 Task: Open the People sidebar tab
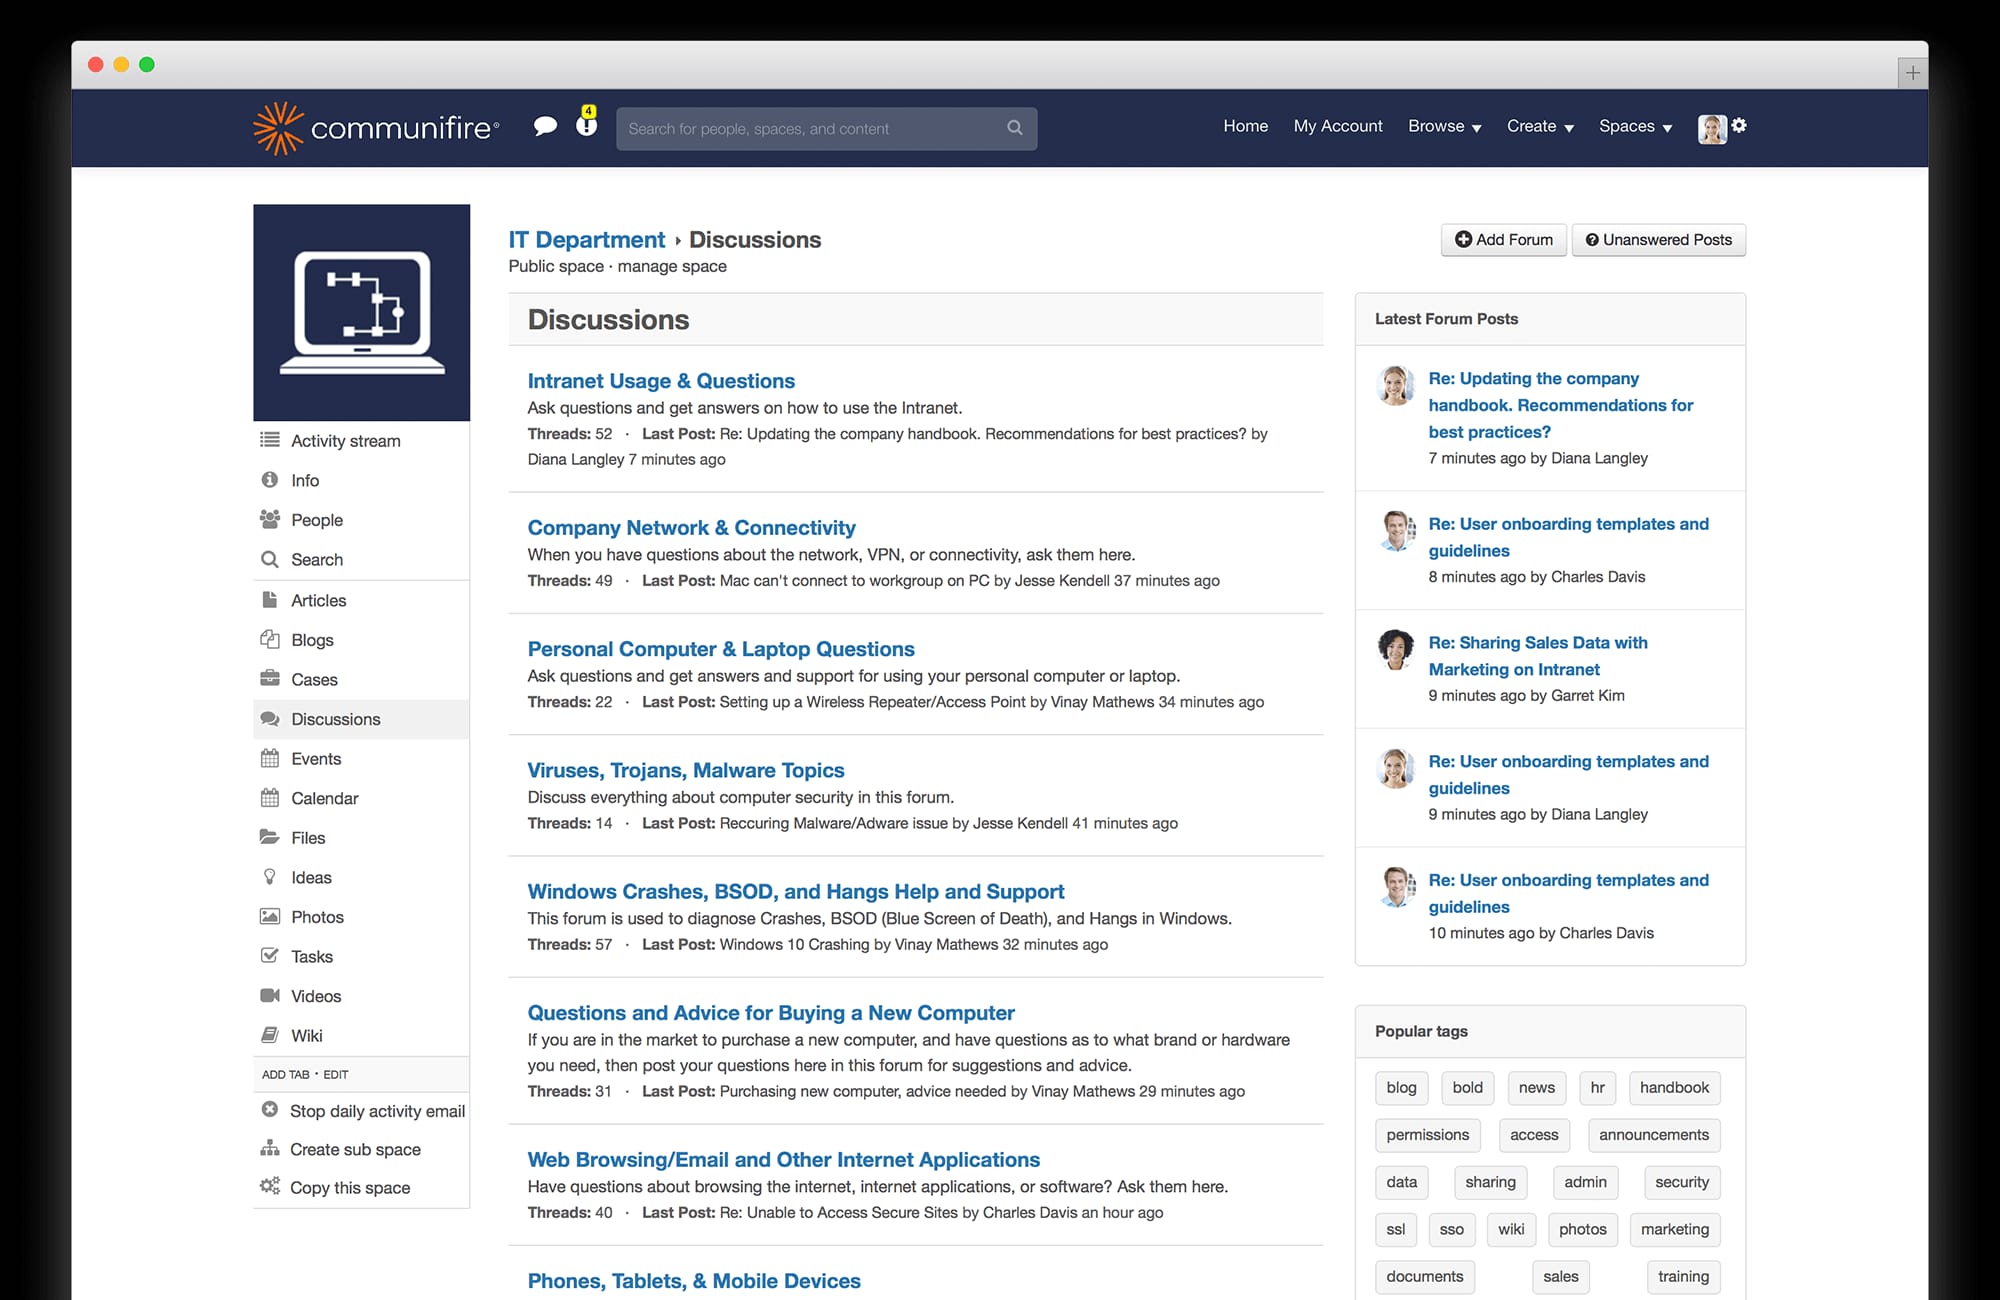[361, 520]
